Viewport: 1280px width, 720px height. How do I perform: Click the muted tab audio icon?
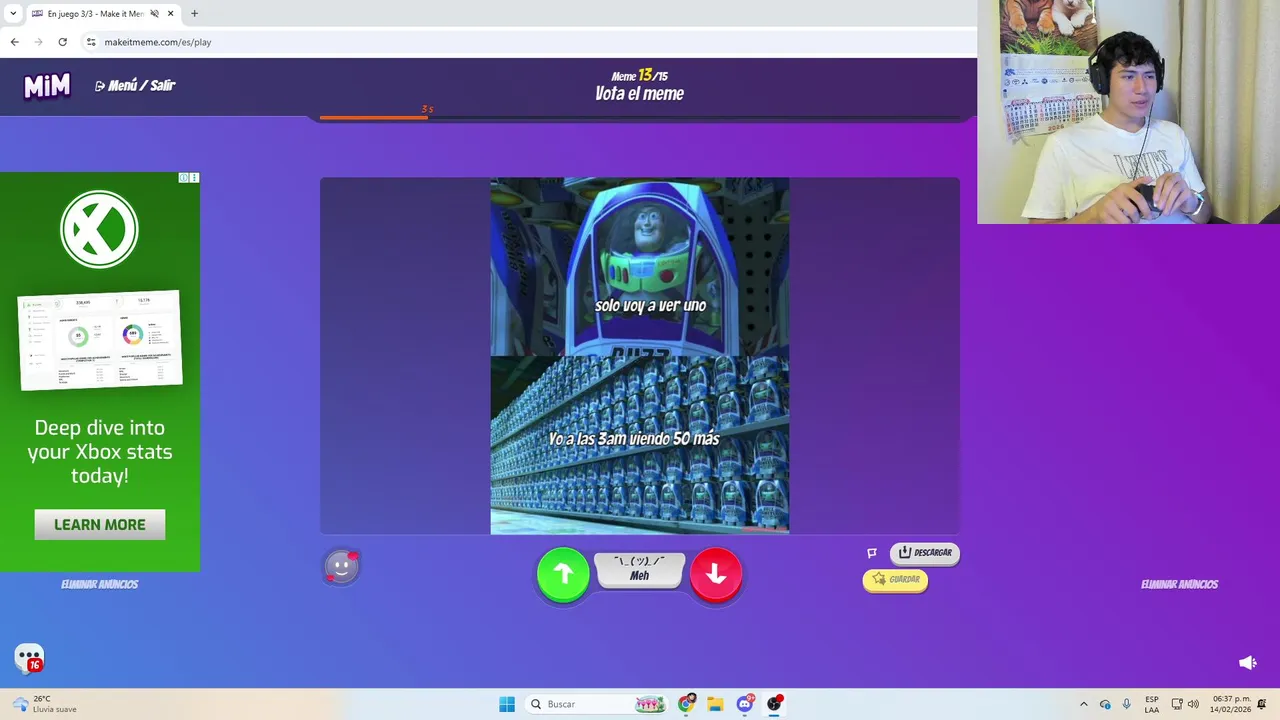click(154, 14)
